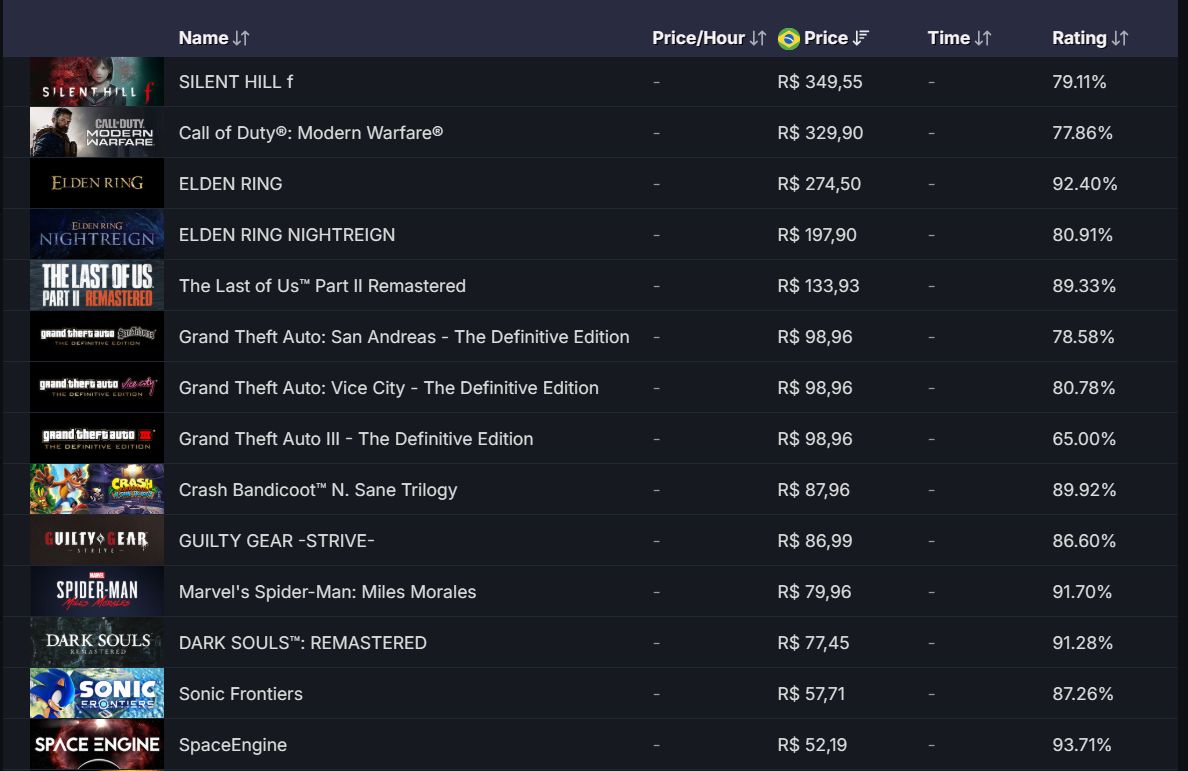Select DARK SOULS™: REMASTERED title
Viewport: 1188px width, 771px height.
(x=302, y=643)
